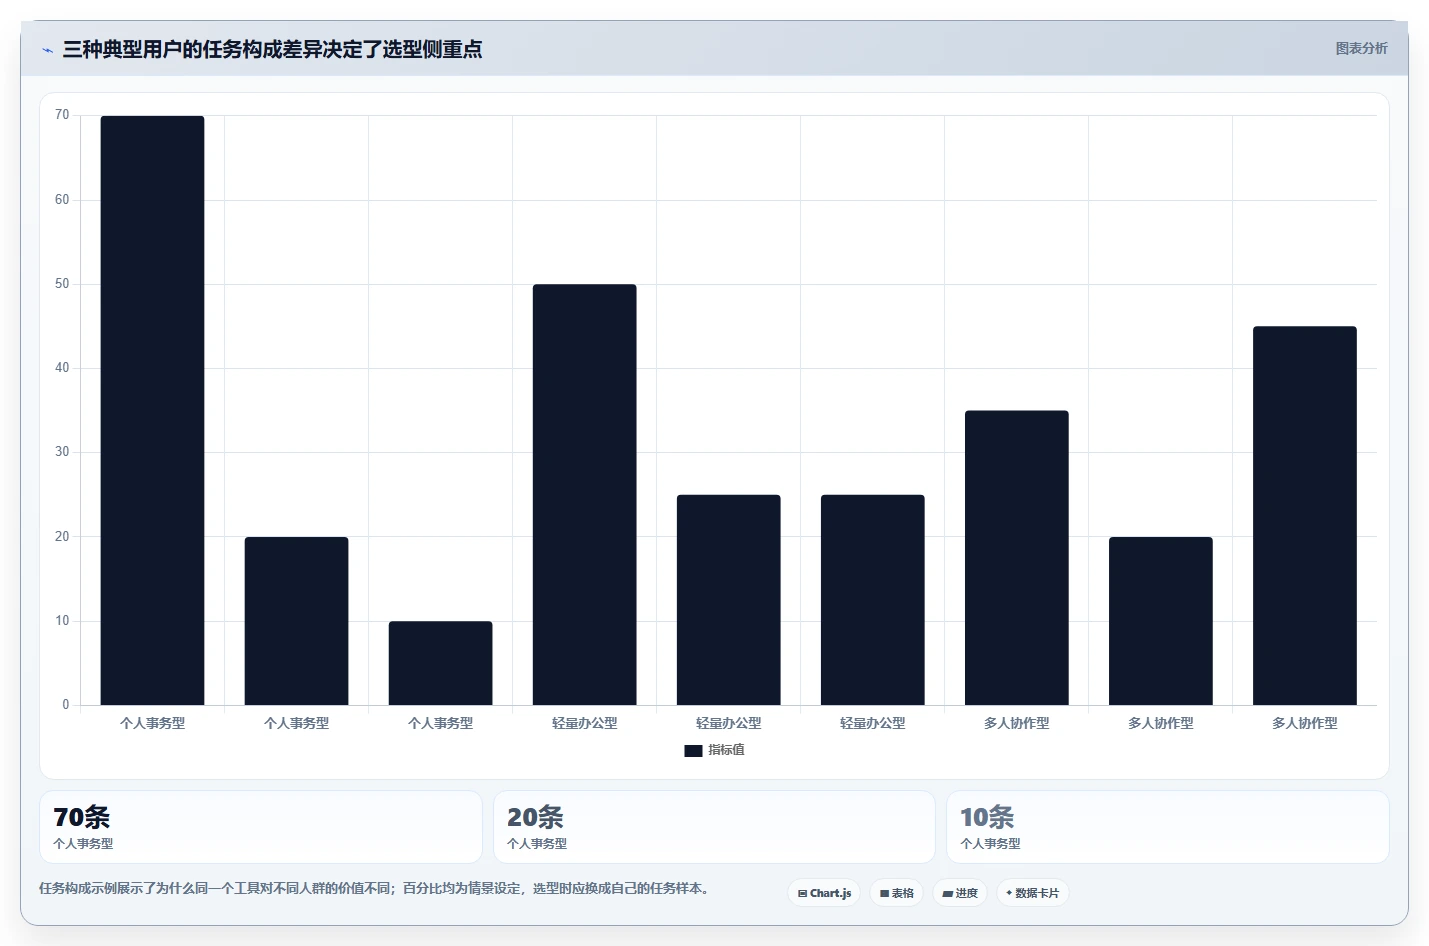Click the y-axis tick label 0

66,705
